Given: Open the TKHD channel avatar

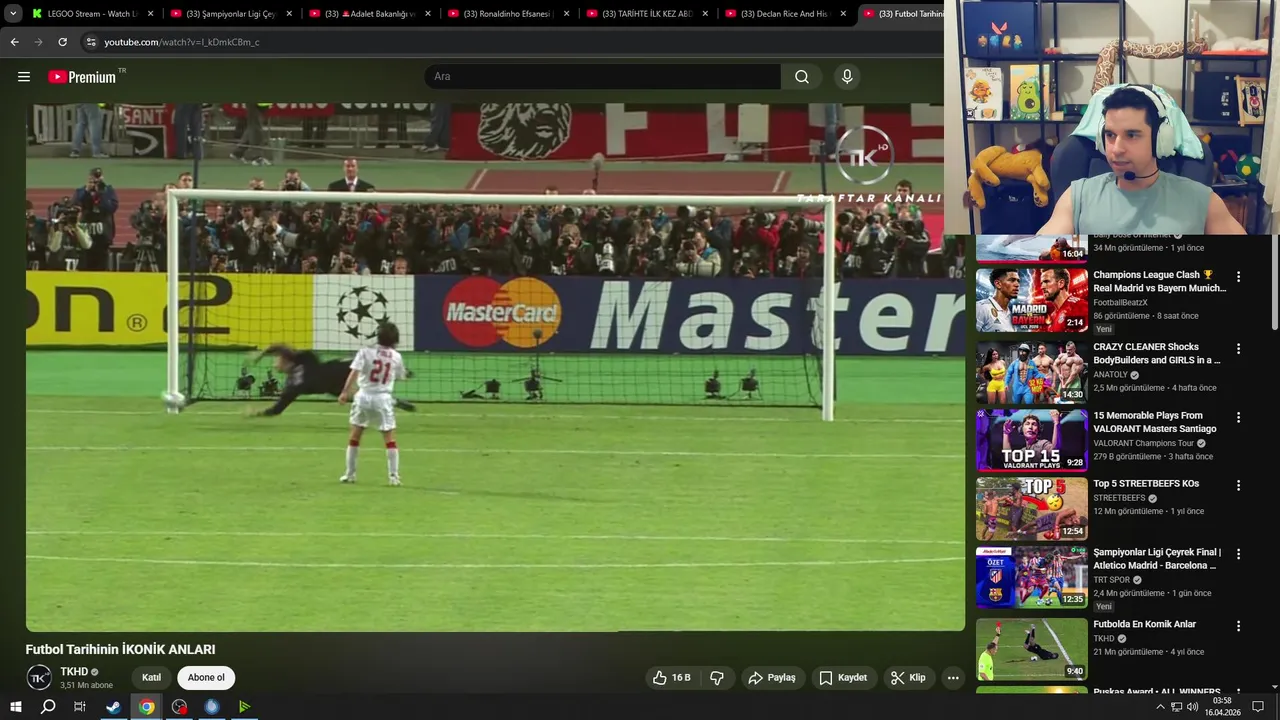Looking at the screenshot, I should tap(39, 678).
